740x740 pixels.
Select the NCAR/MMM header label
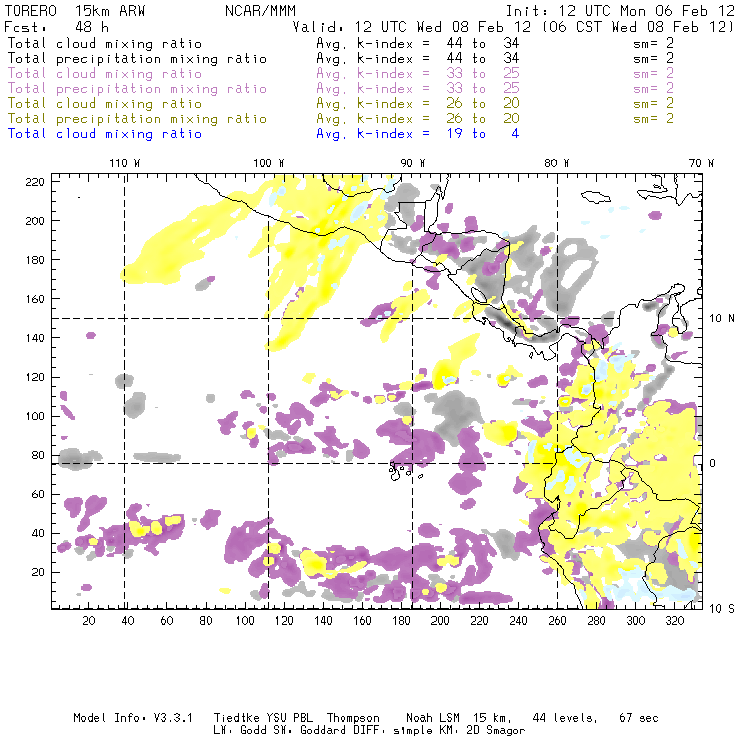pos(260,10)
